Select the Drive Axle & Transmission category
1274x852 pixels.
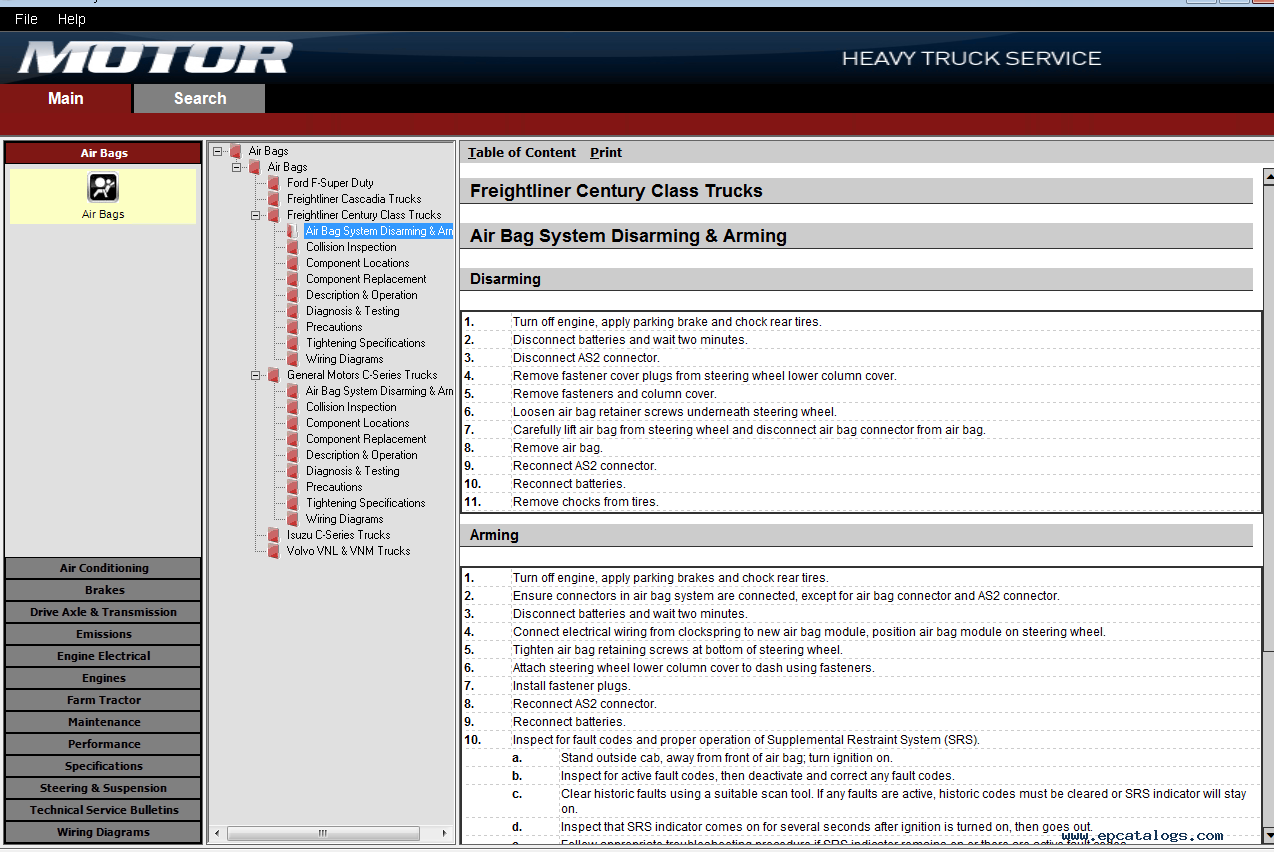click(x=104, y=612)
